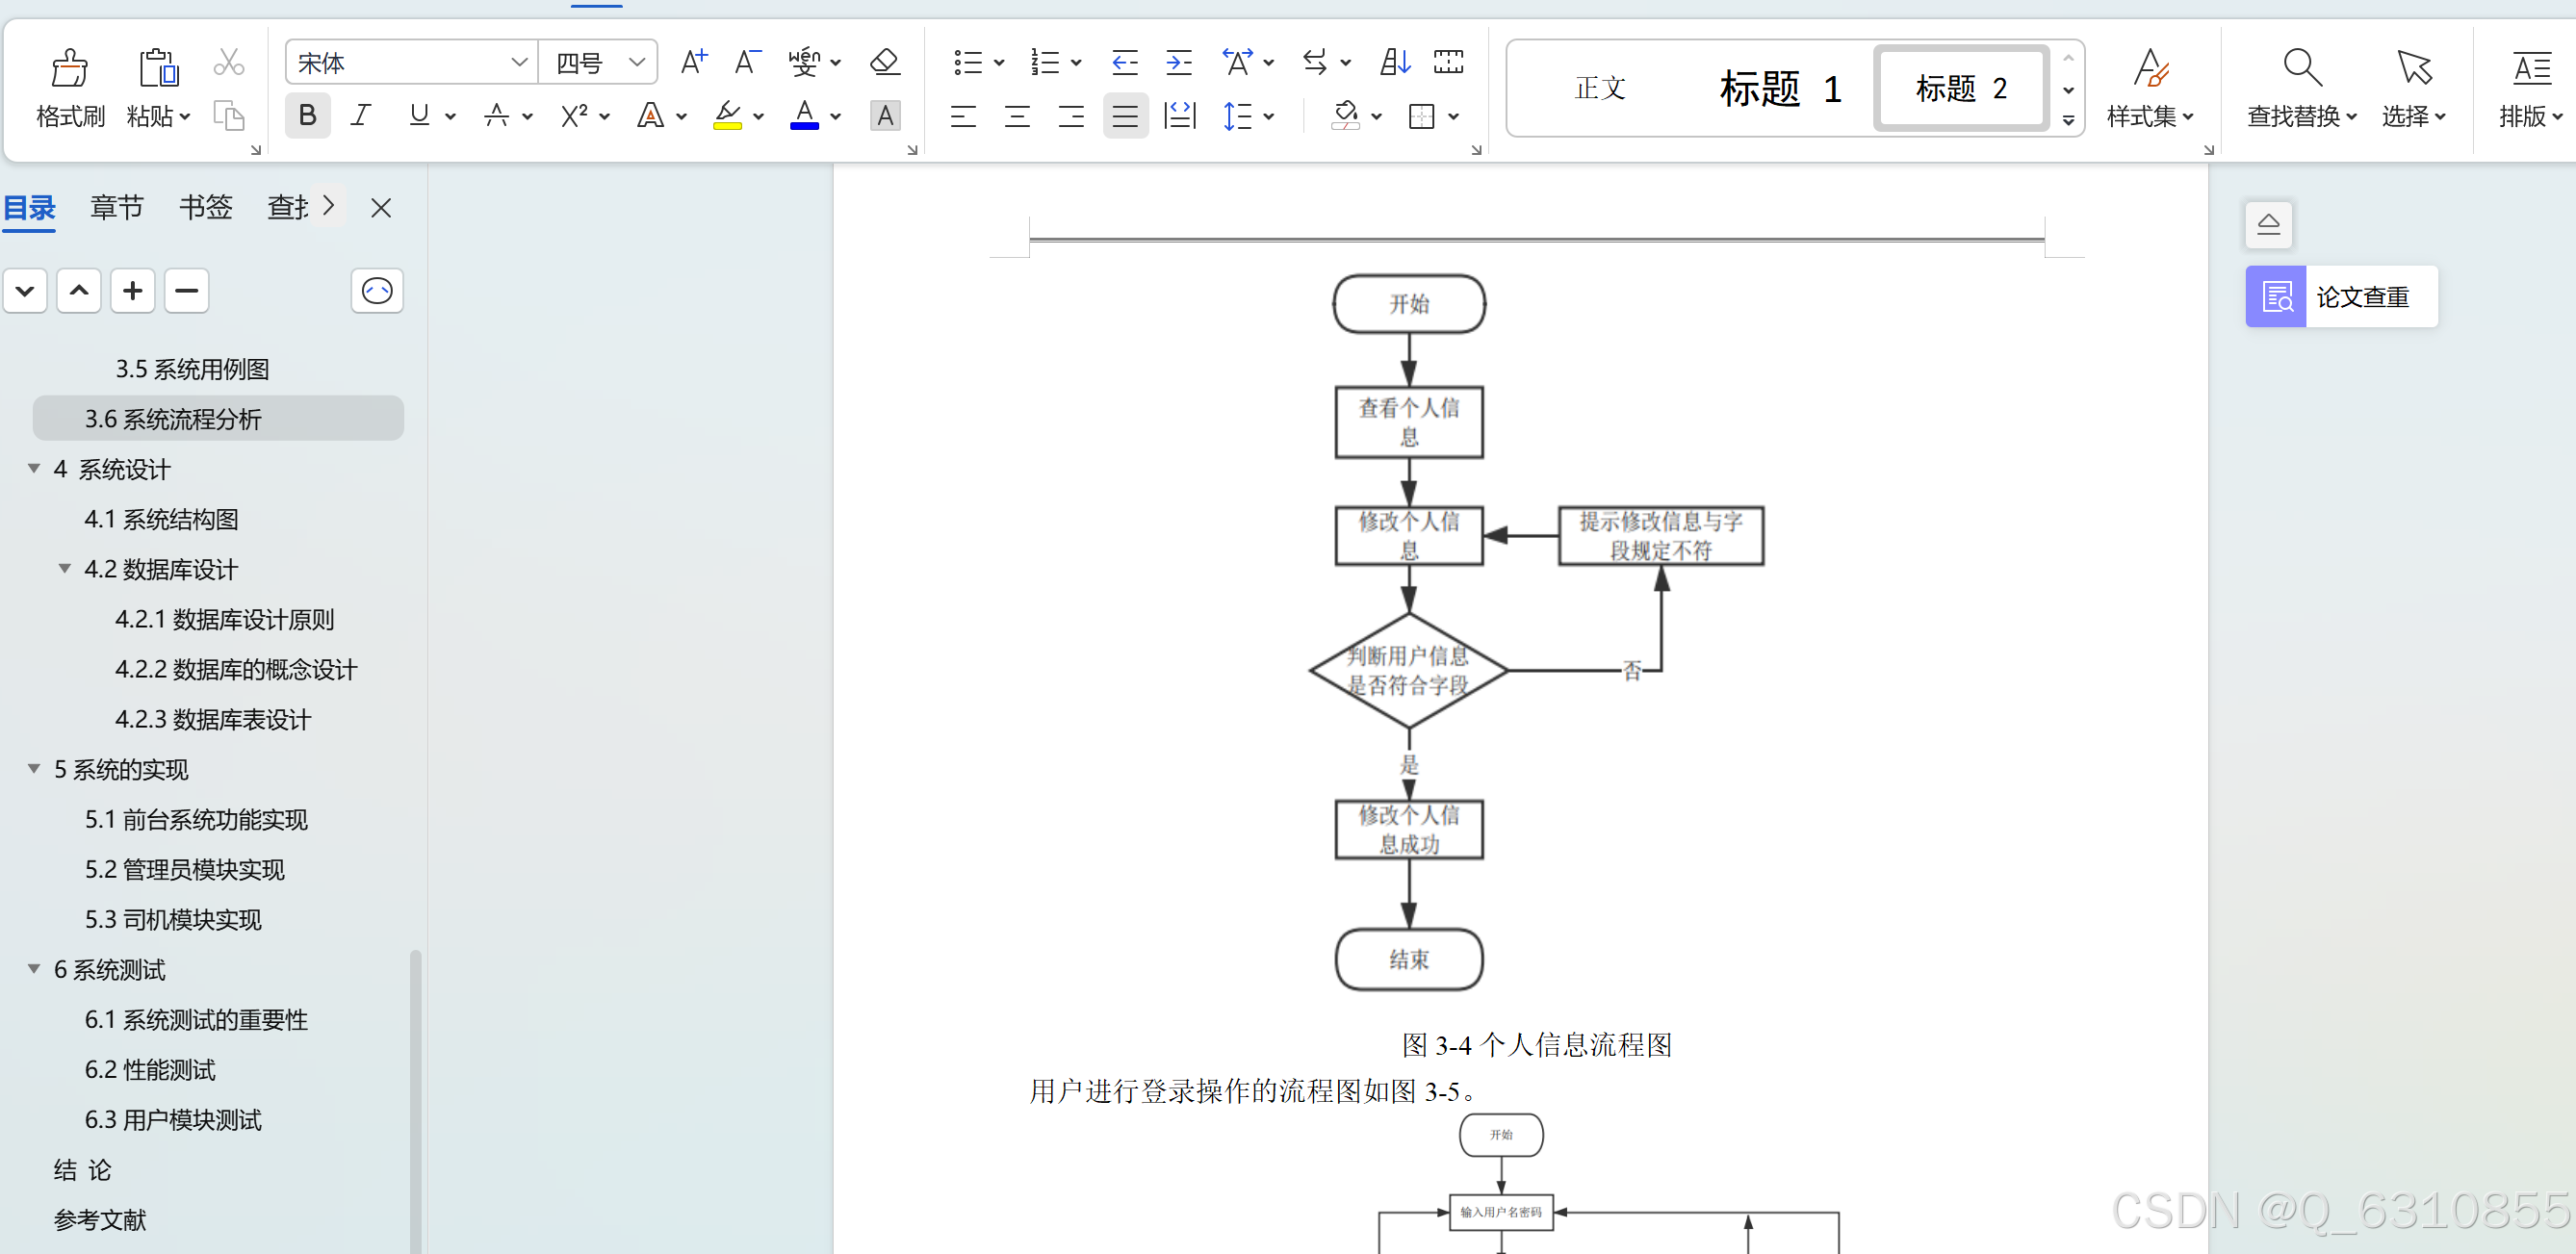This screenshot has height=1254, width=2576.
Task: Toggle justified alignment button
Action: tap(1125, 116)
